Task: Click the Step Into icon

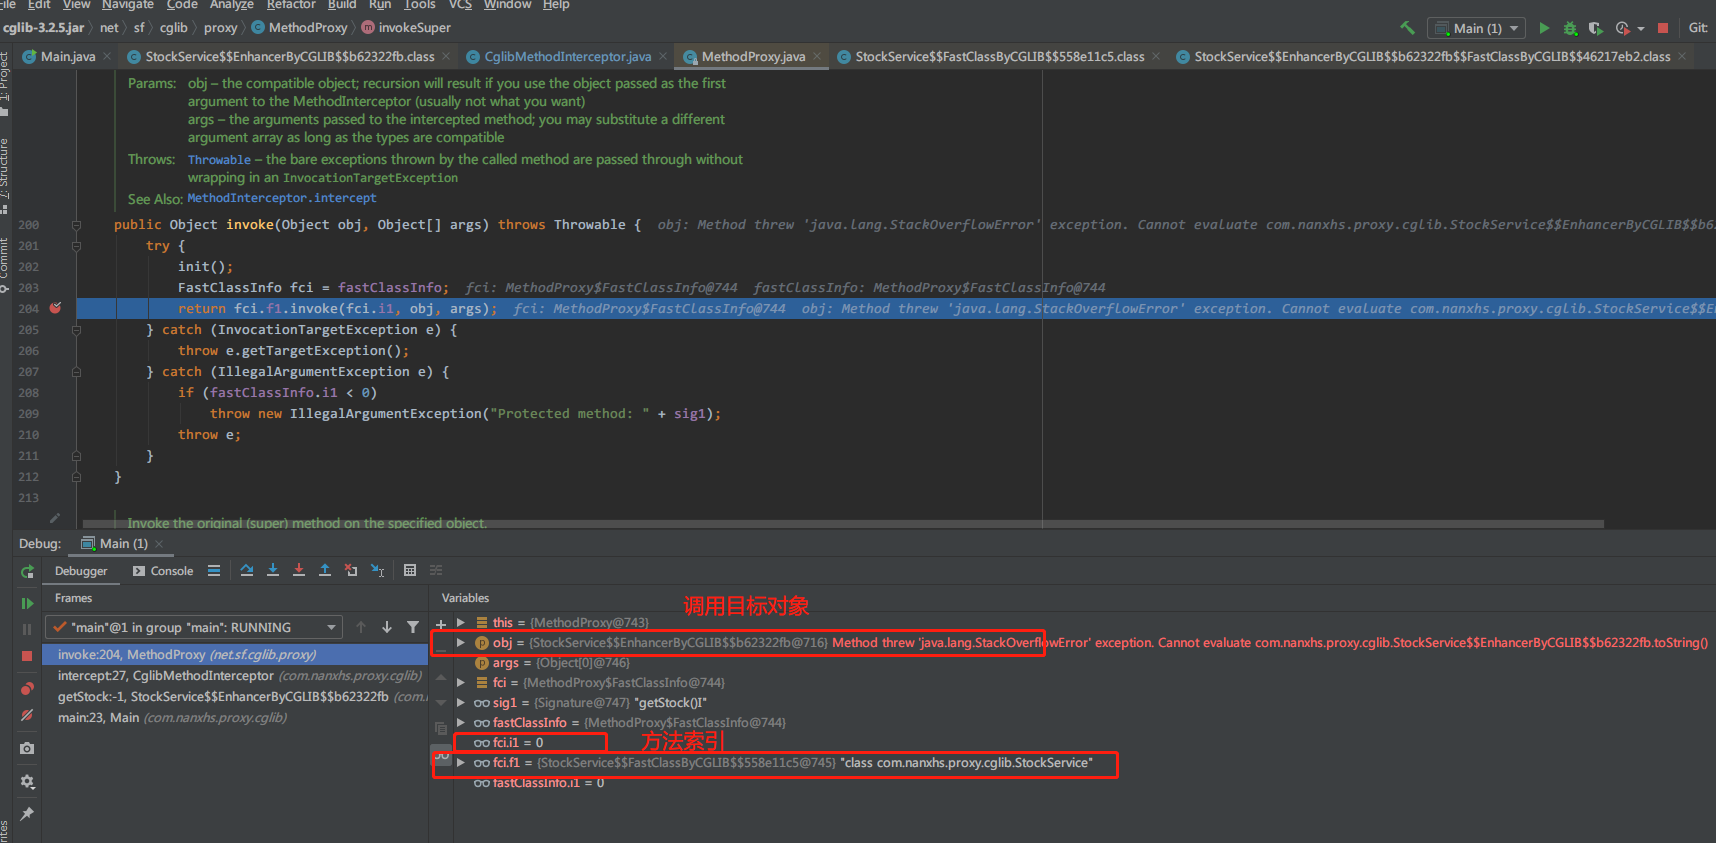Action: (x=273, y=570)
